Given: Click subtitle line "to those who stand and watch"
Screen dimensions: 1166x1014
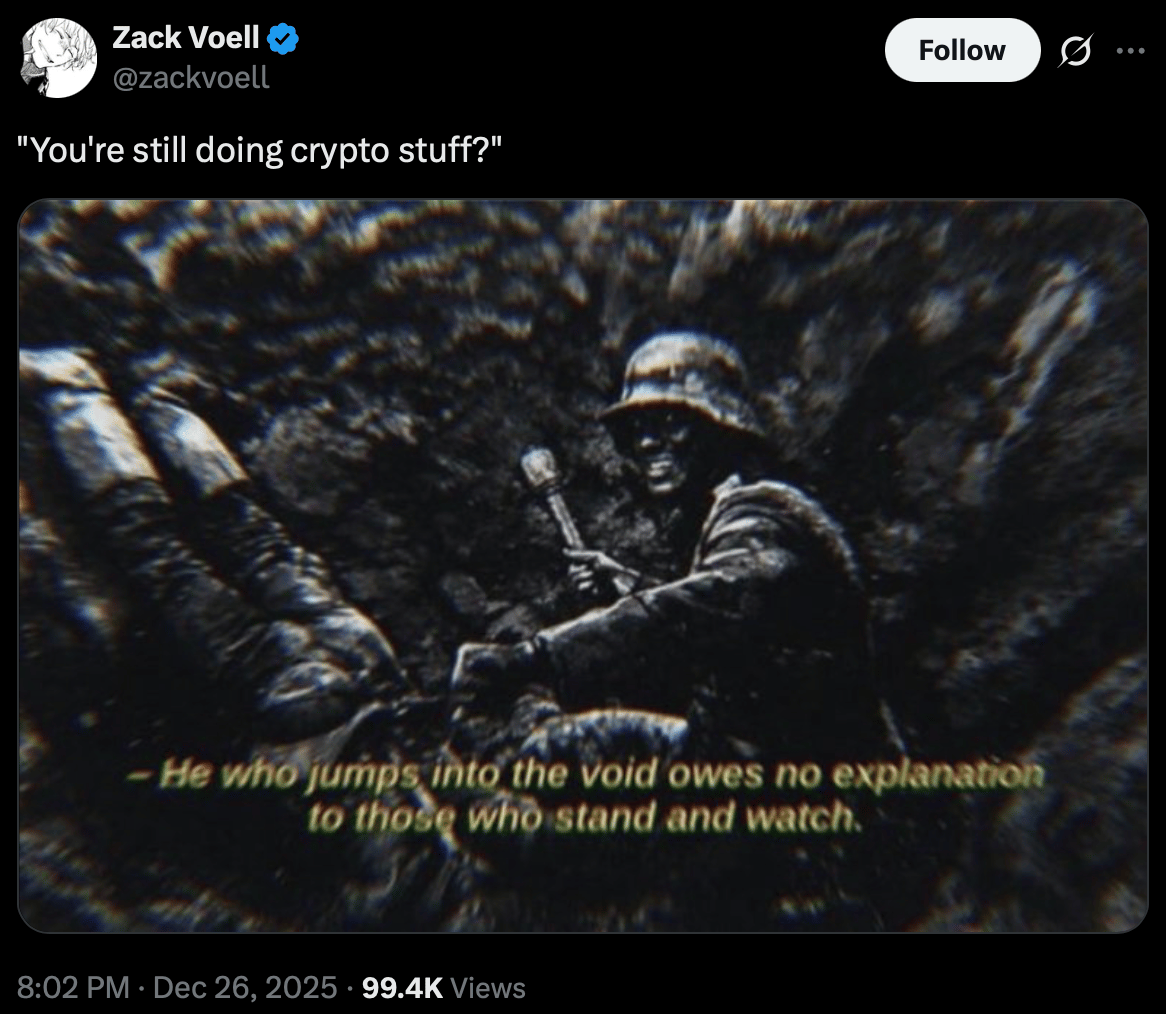Looking at the screenshot, I should tap(585, 818).
